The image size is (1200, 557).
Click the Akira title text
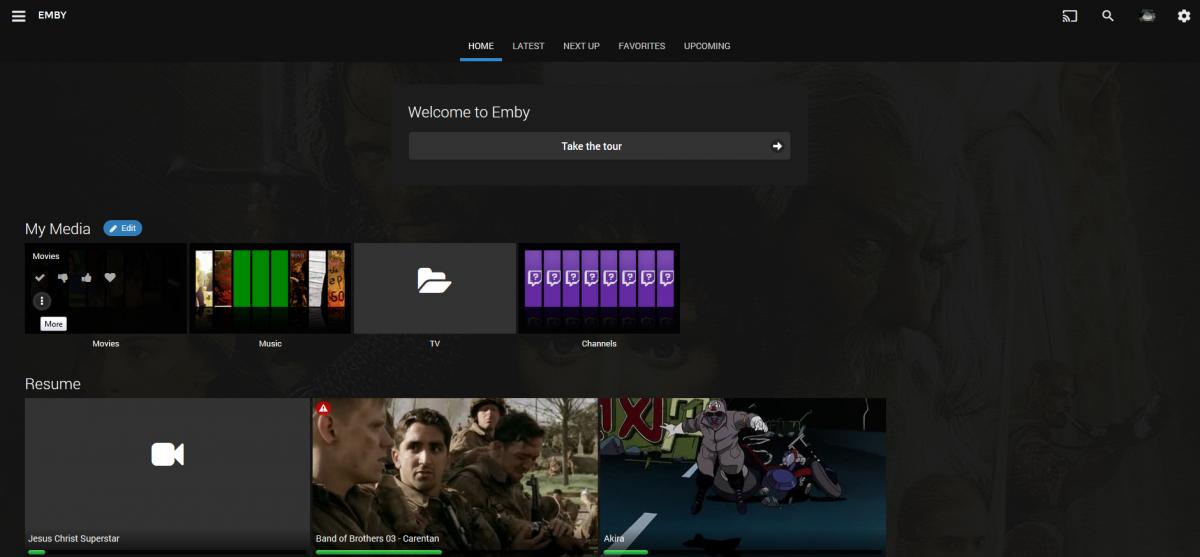click(x=613, y=539)
